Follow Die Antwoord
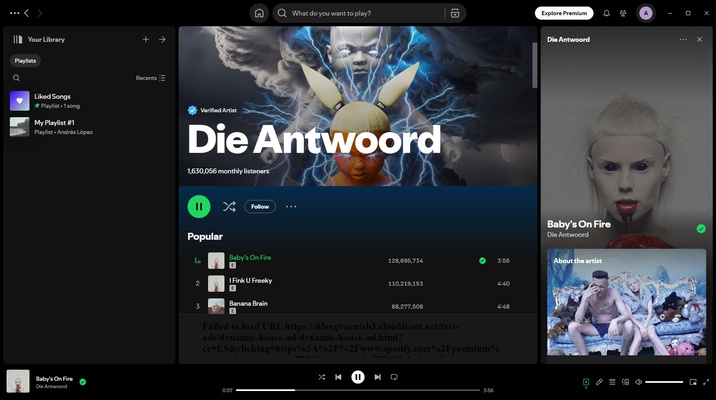This screenshot has width=716, height=400. (x=260, y=206)
